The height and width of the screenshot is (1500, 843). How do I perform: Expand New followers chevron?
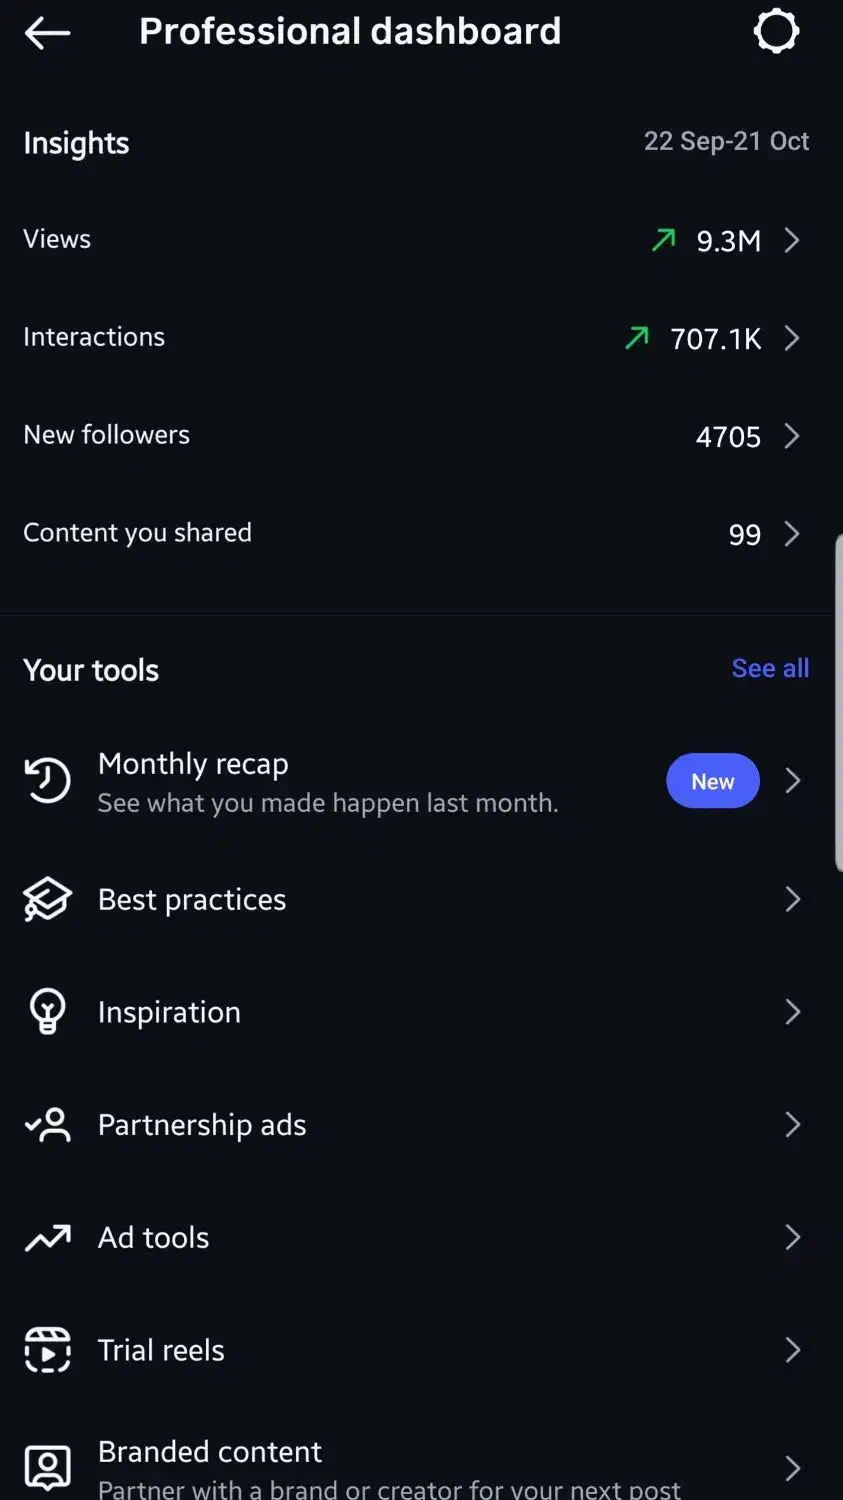[x=792, y=436]
